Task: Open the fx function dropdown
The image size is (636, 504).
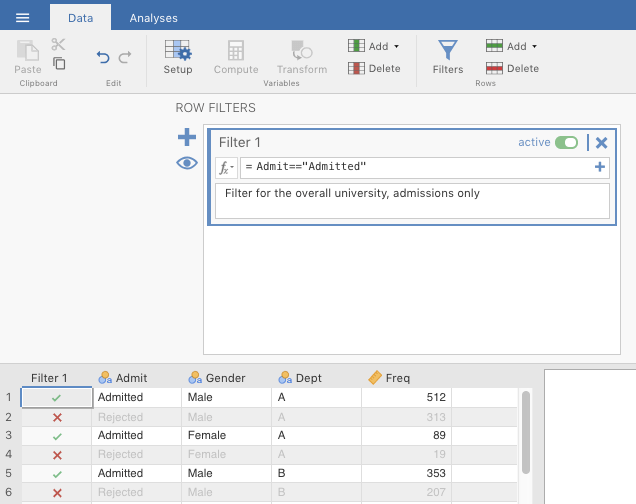Action: coord(226,167)
